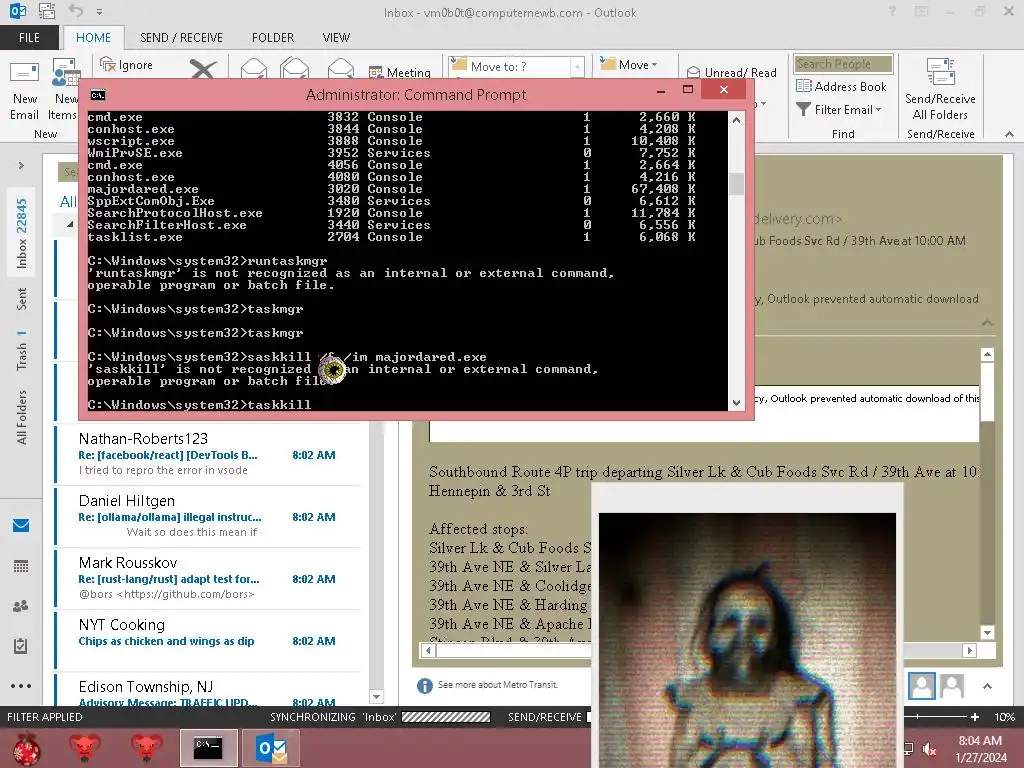
Task: Select the second gray People Pane avatar
Action: (x=952, y=686)
